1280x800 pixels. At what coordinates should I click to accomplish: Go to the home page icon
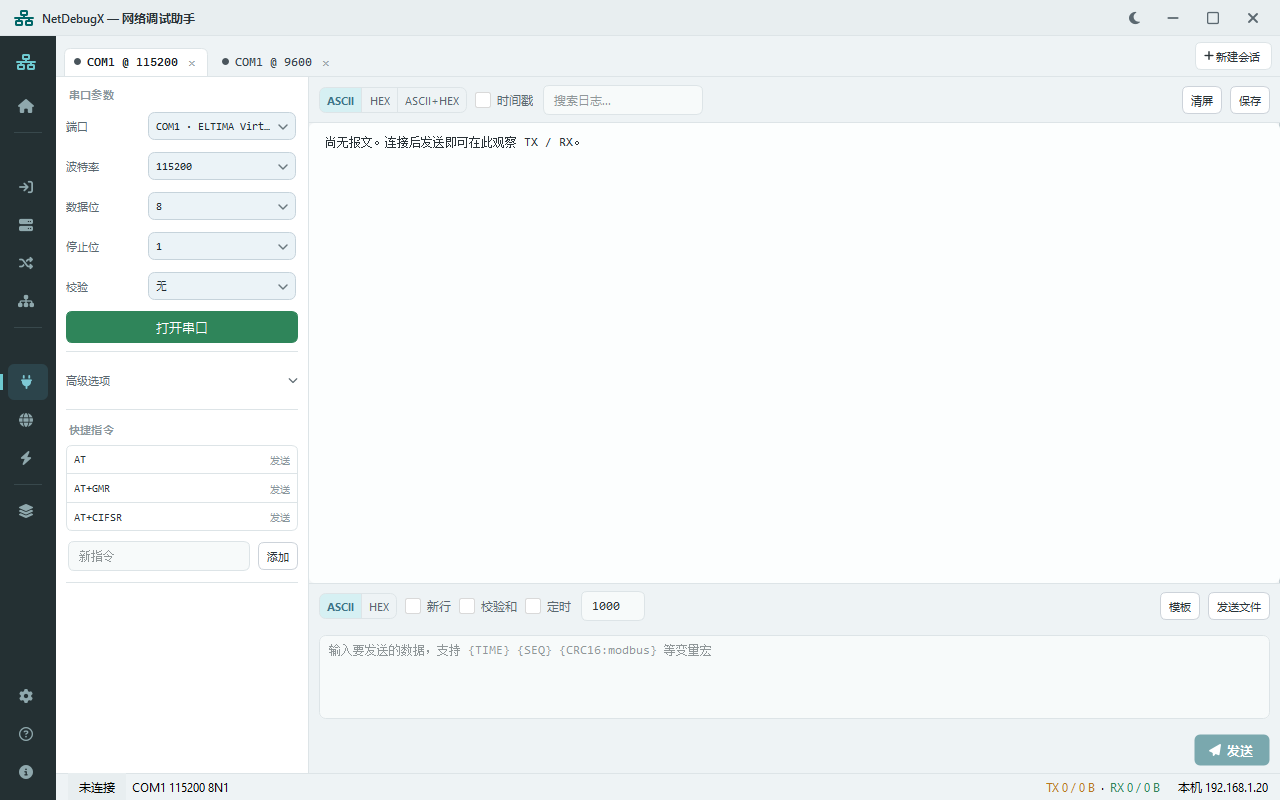pos(26,106)
